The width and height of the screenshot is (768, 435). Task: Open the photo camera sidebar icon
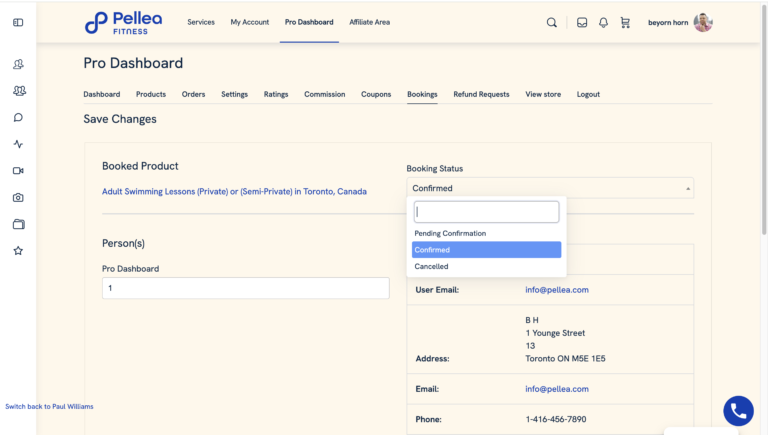pos(18,197)
